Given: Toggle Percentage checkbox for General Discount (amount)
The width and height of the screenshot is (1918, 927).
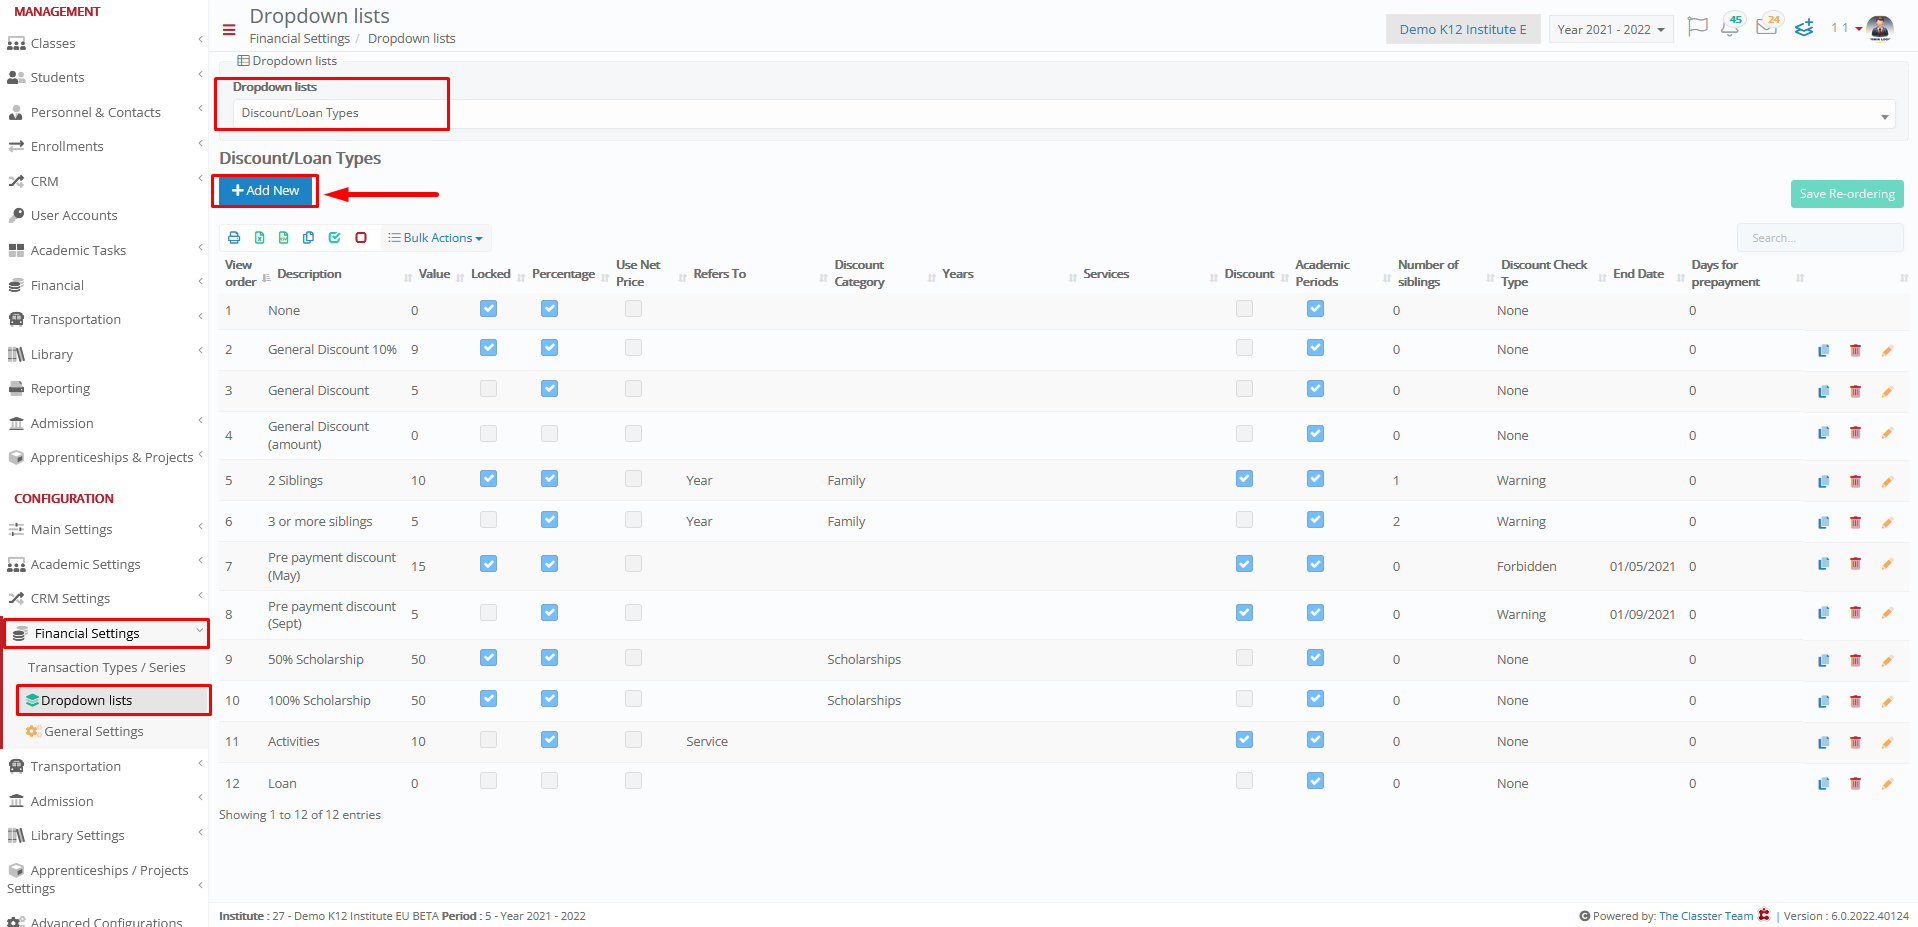Looking at the screenshot, I should 549,434.
